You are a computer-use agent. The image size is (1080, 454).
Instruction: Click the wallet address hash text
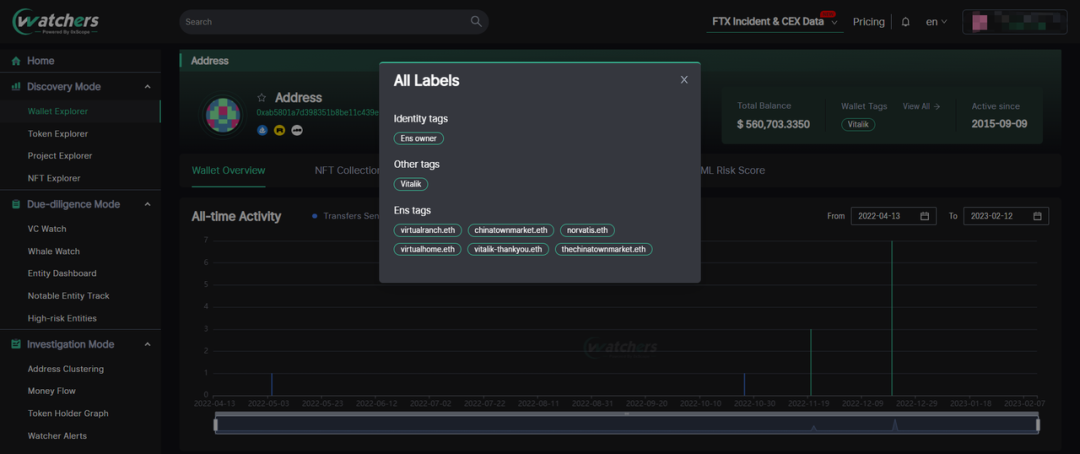click(x=317, y=112)
